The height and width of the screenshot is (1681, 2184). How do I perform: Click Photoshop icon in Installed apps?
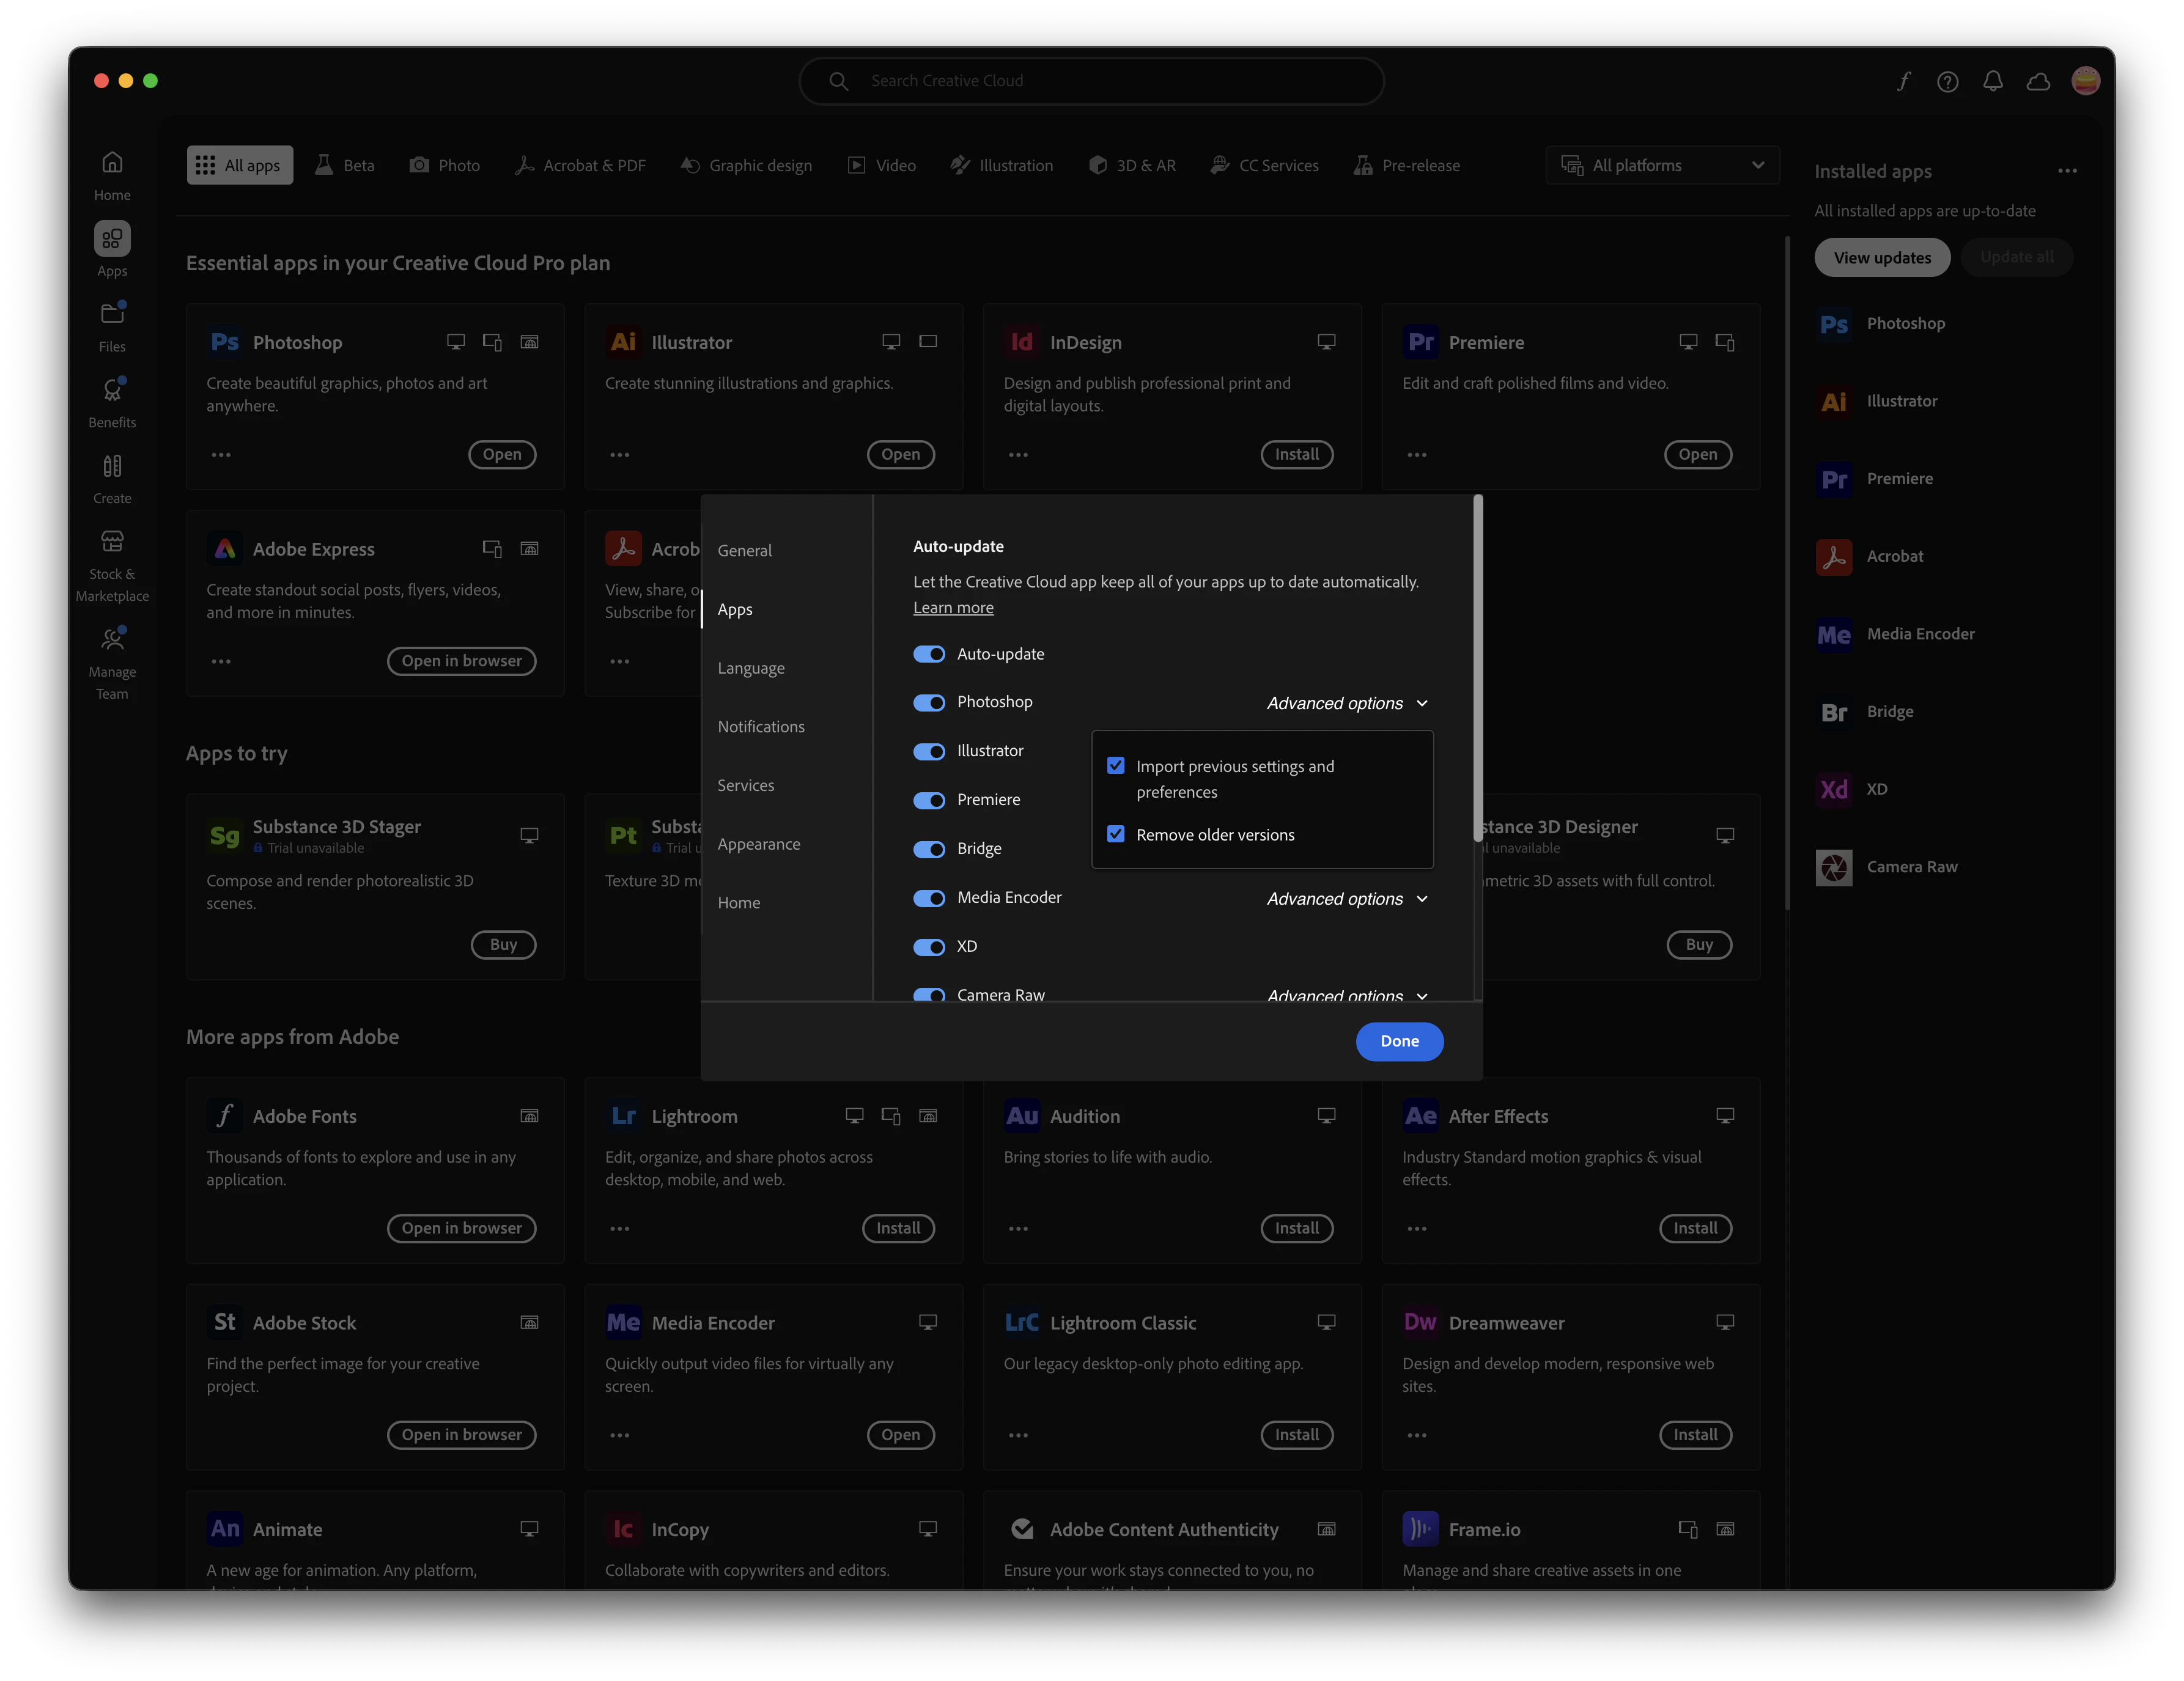(x=1834, y=324)
